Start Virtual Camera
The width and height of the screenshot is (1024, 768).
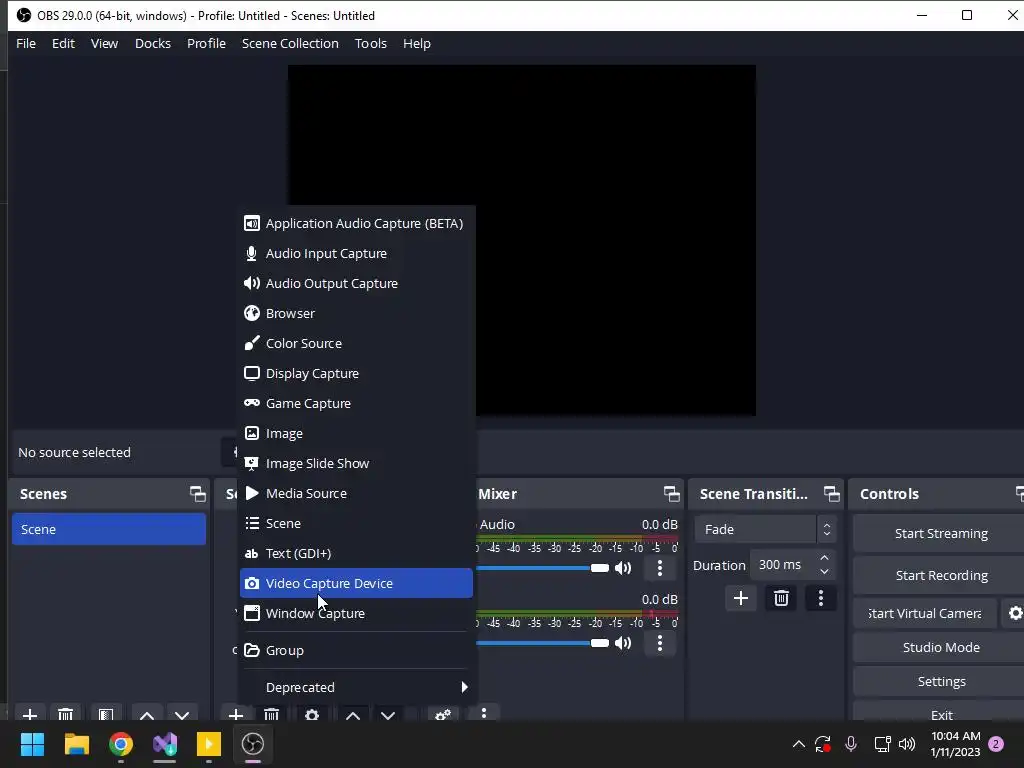tap(925, 613)
